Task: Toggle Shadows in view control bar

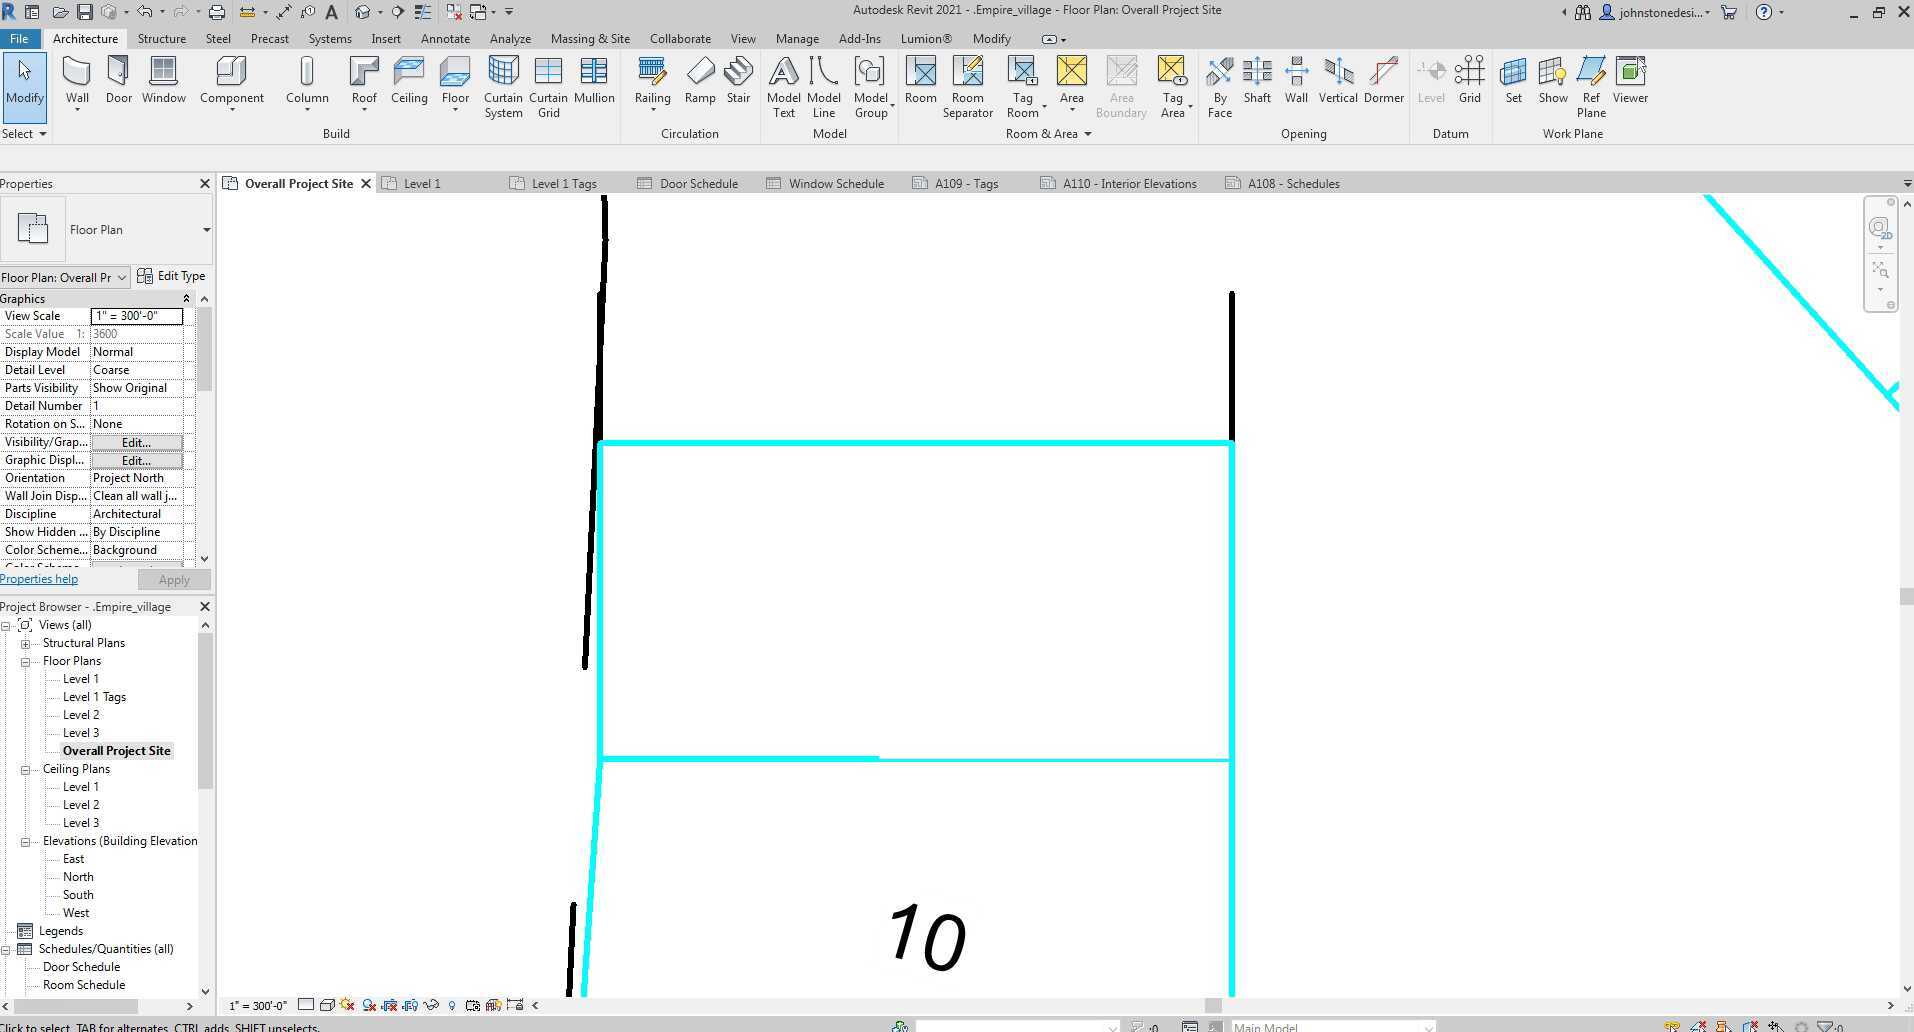Action: click(x=369, y=1005)
